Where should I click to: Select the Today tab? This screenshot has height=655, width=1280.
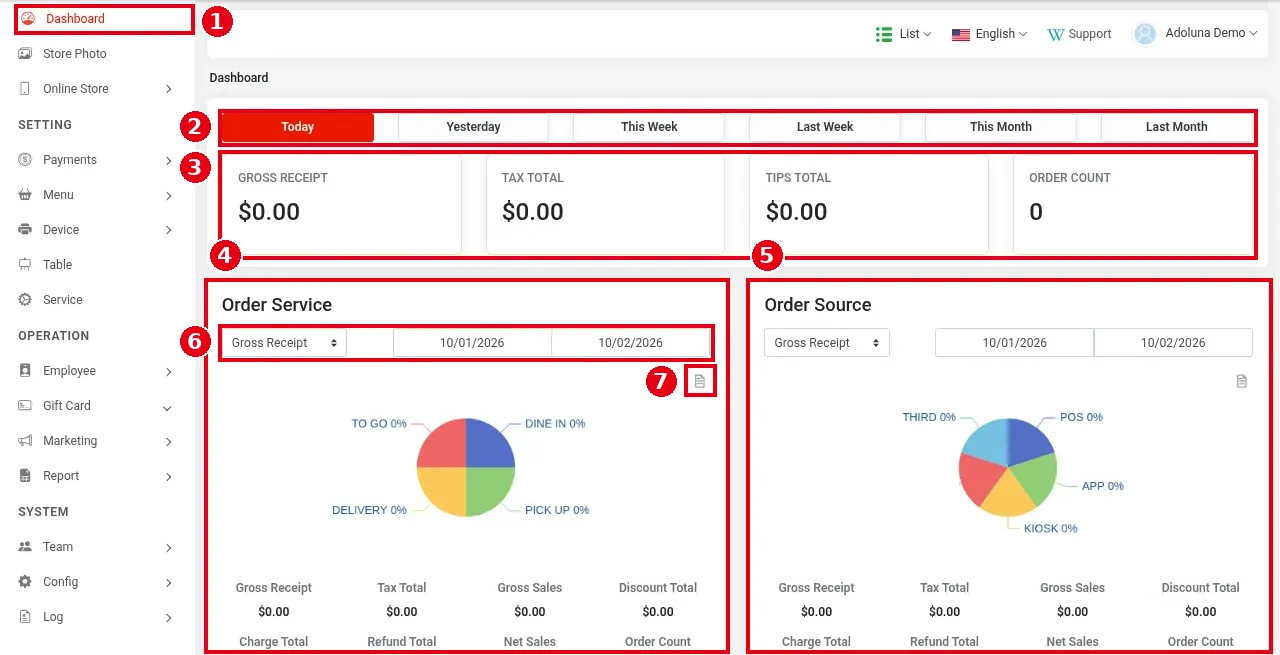(x=297, y=127)
